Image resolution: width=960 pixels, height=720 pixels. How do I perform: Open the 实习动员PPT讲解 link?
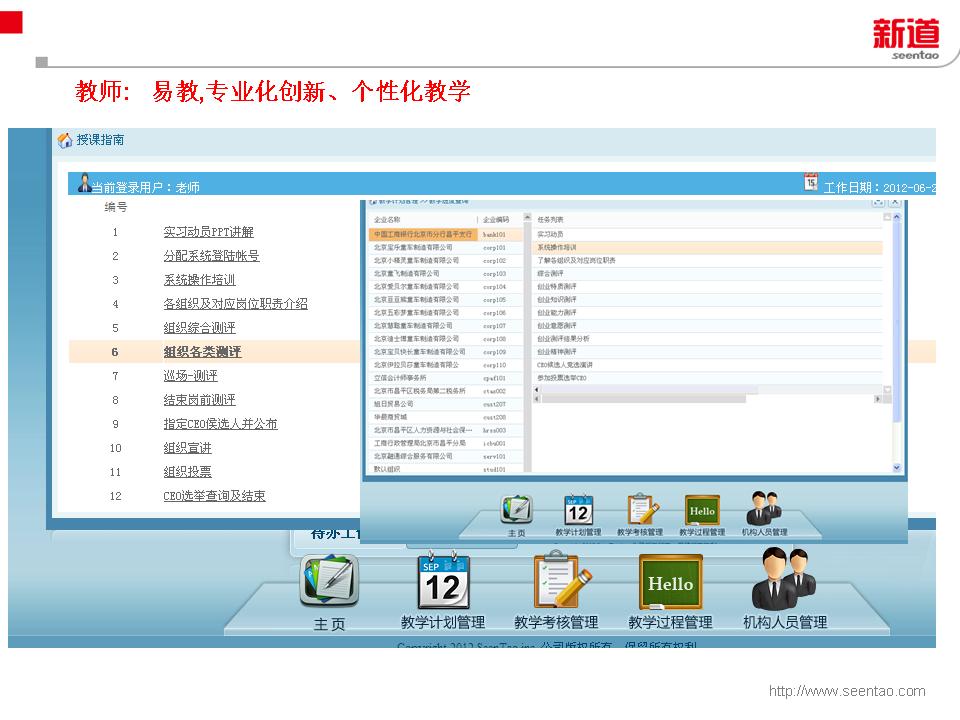tap(208, 232)
